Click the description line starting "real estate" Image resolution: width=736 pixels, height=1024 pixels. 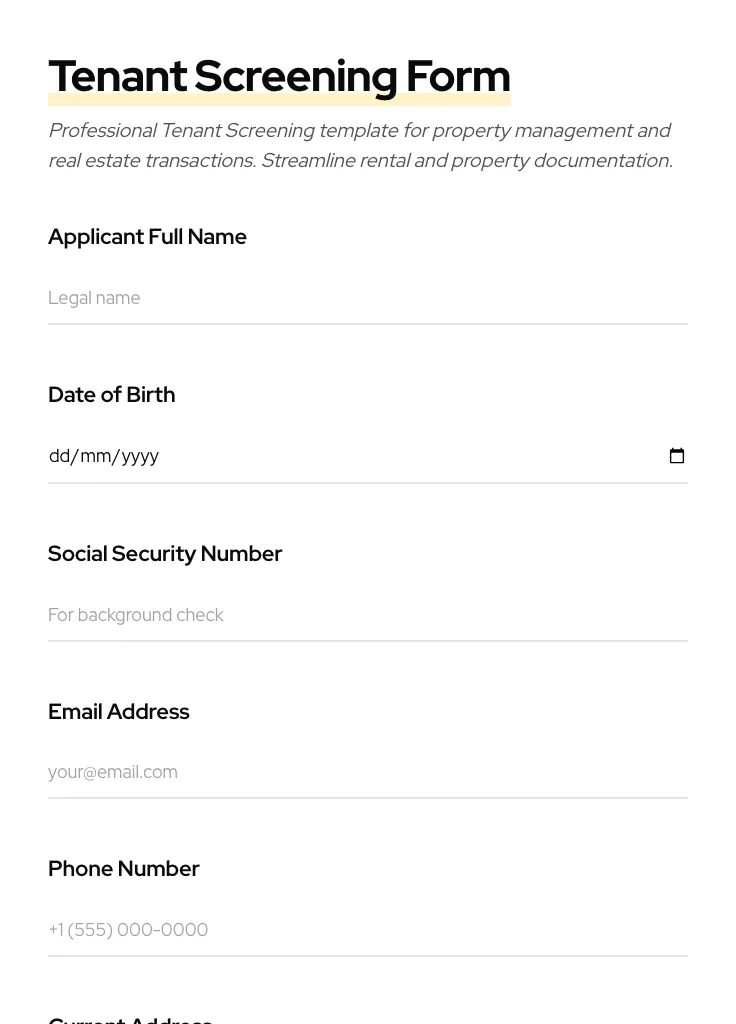coord(360,161)
